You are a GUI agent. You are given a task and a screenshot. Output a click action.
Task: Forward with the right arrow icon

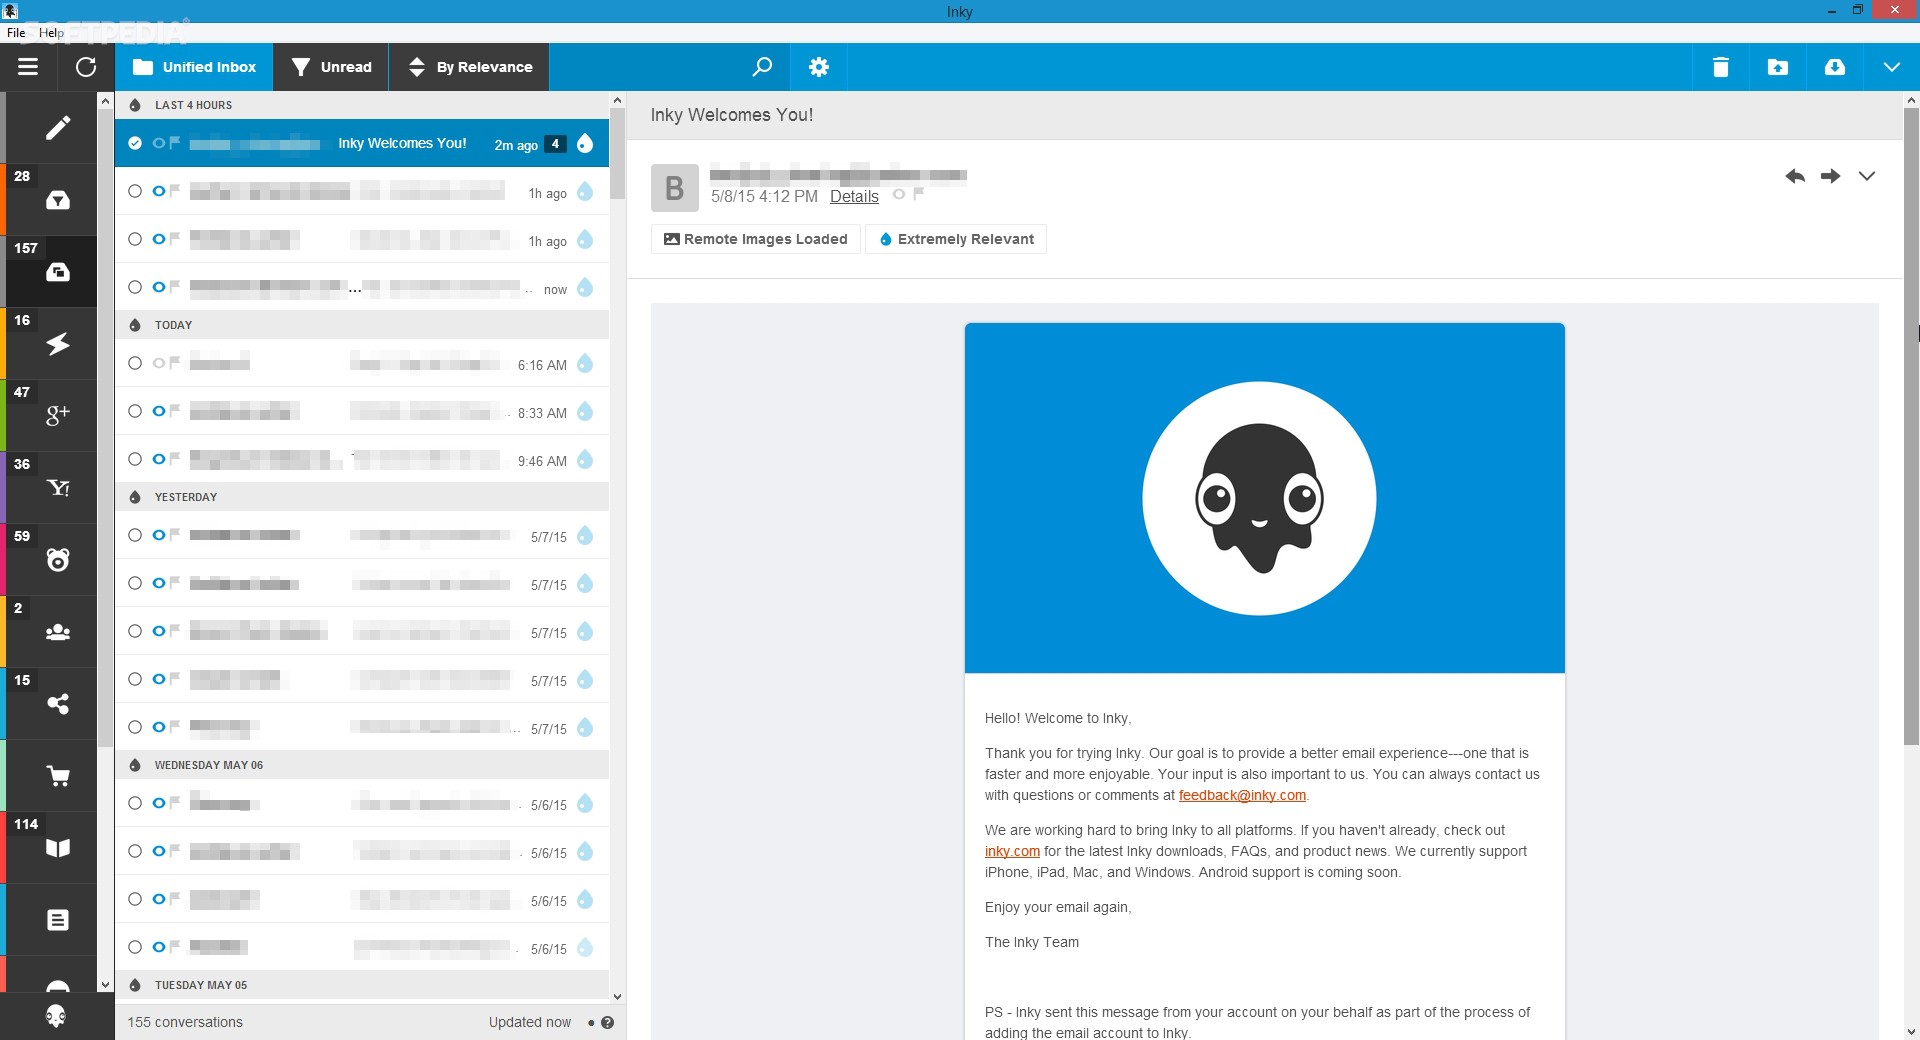[1830, 176]
